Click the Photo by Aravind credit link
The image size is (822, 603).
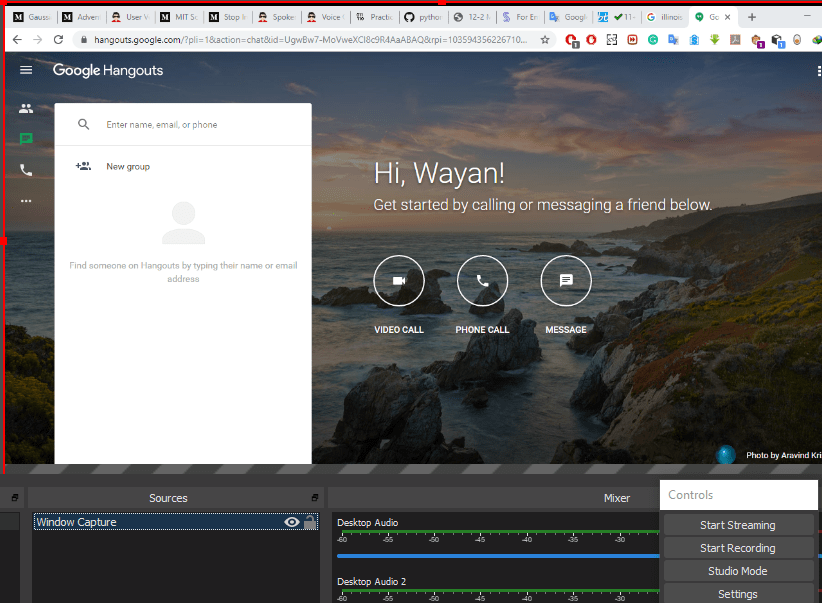pos(783,455)
